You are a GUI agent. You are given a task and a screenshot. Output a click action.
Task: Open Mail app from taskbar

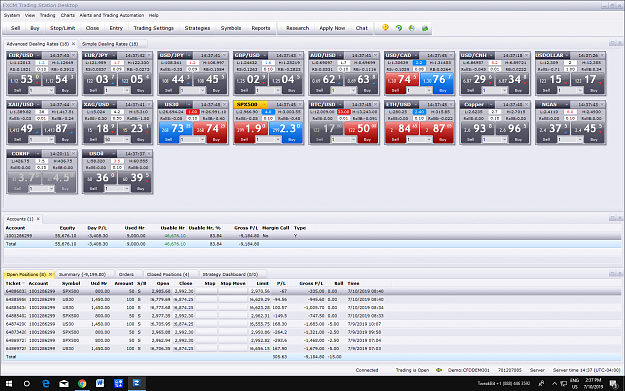(x=64, y=383)
